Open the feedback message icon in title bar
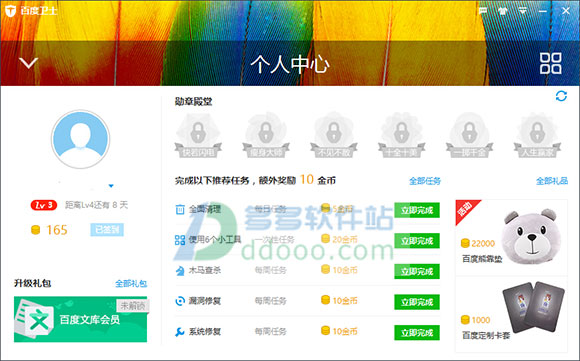 (483, 11)
